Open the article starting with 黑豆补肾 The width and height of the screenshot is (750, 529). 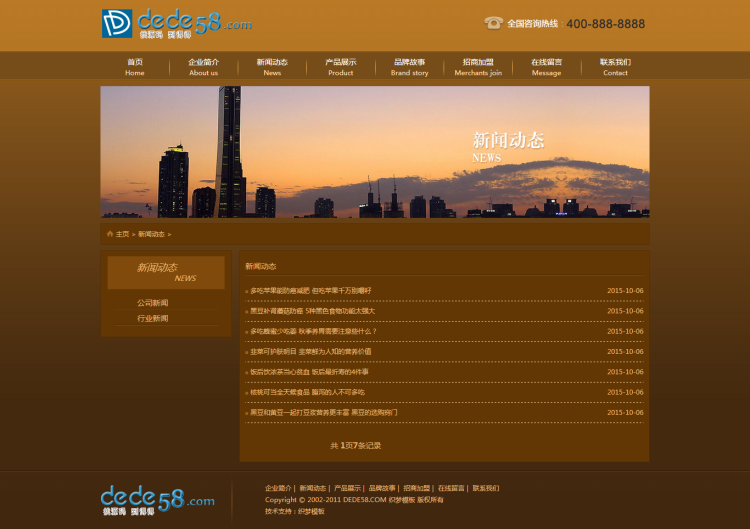pos(312,311)
